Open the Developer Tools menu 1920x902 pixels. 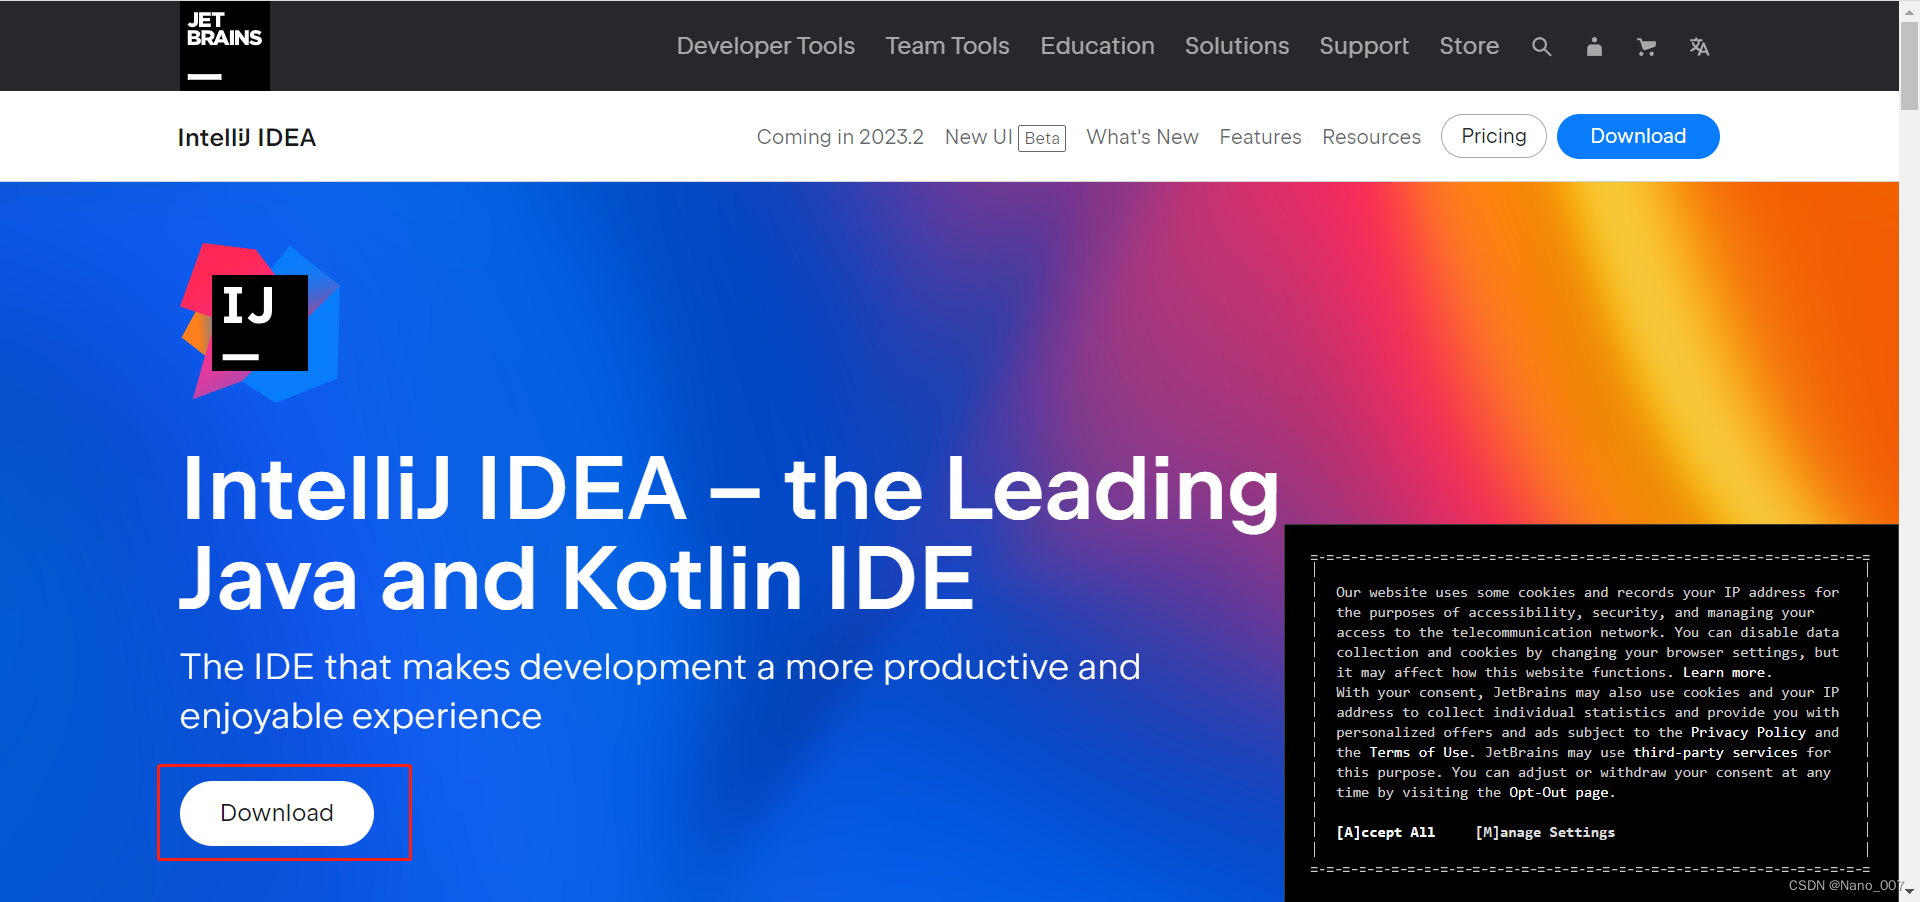coord(766,46)
